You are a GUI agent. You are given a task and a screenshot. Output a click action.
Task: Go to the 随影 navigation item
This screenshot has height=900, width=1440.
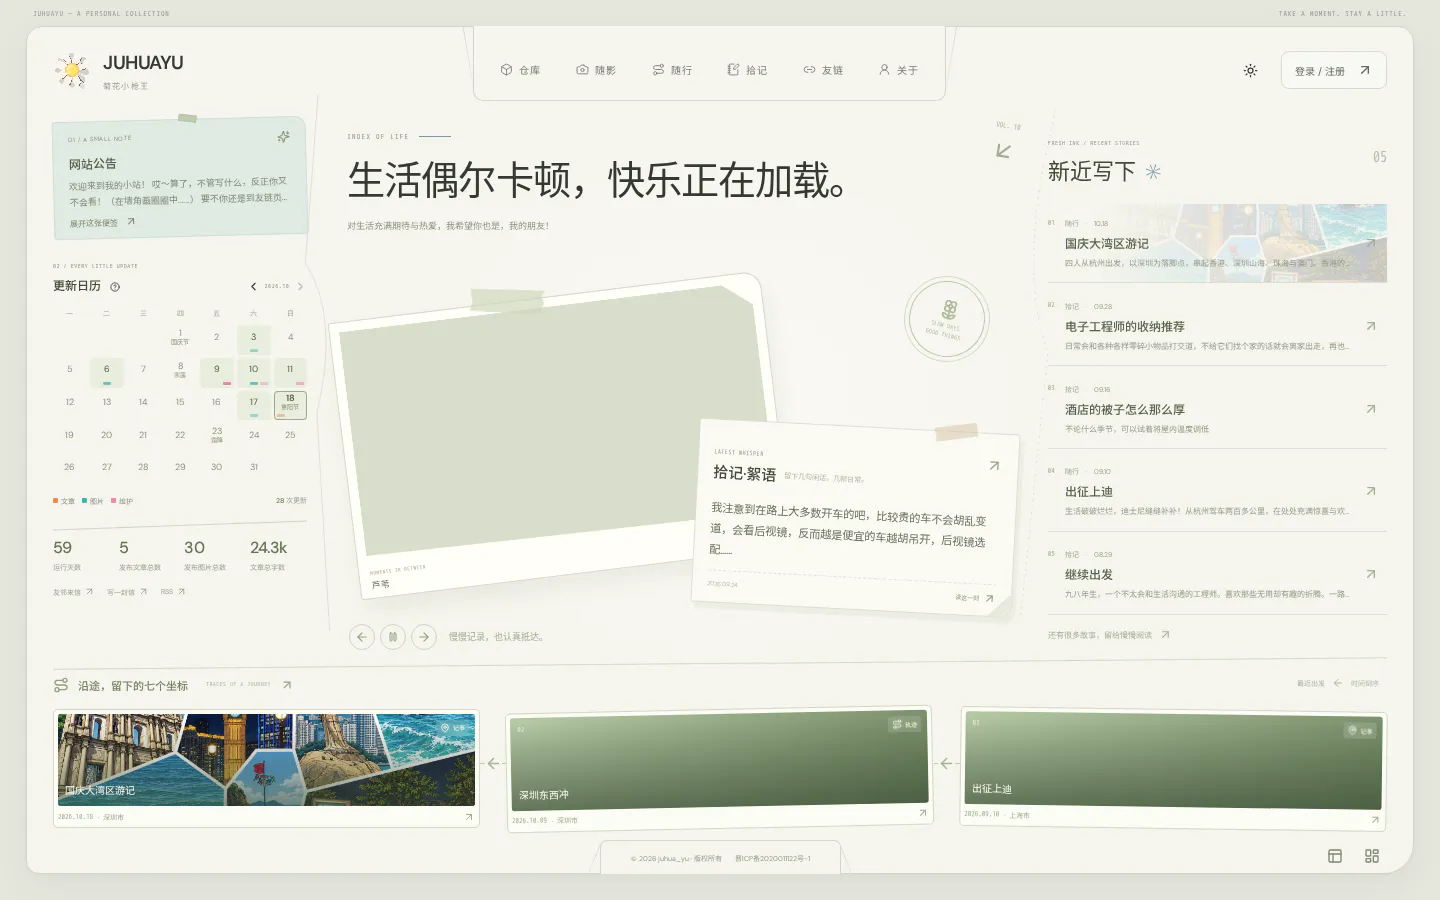[596, 70]
